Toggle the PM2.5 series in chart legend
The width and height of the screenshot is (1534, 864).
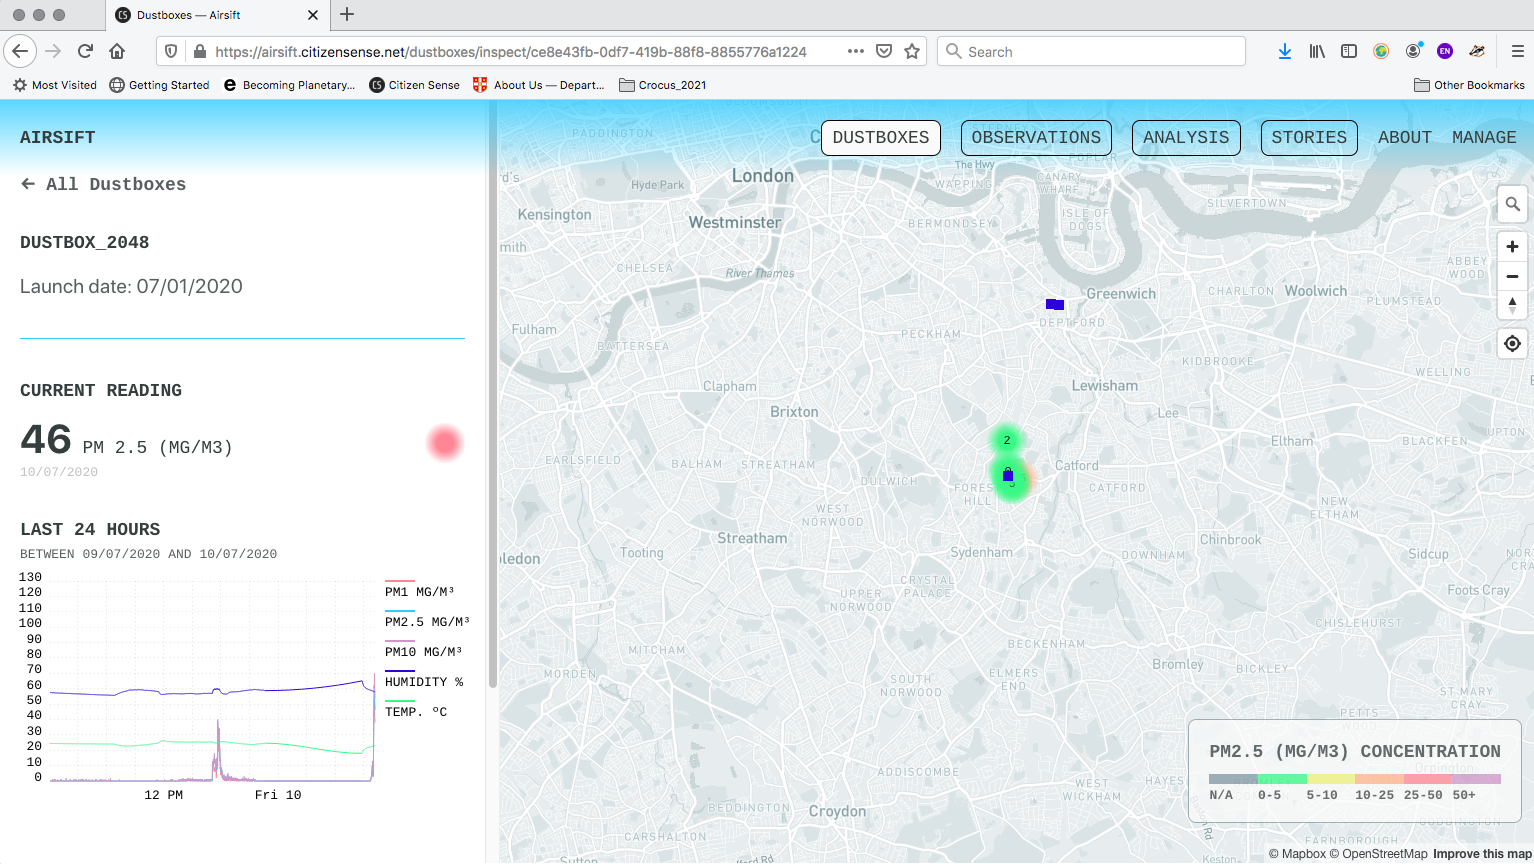[426, 621]
